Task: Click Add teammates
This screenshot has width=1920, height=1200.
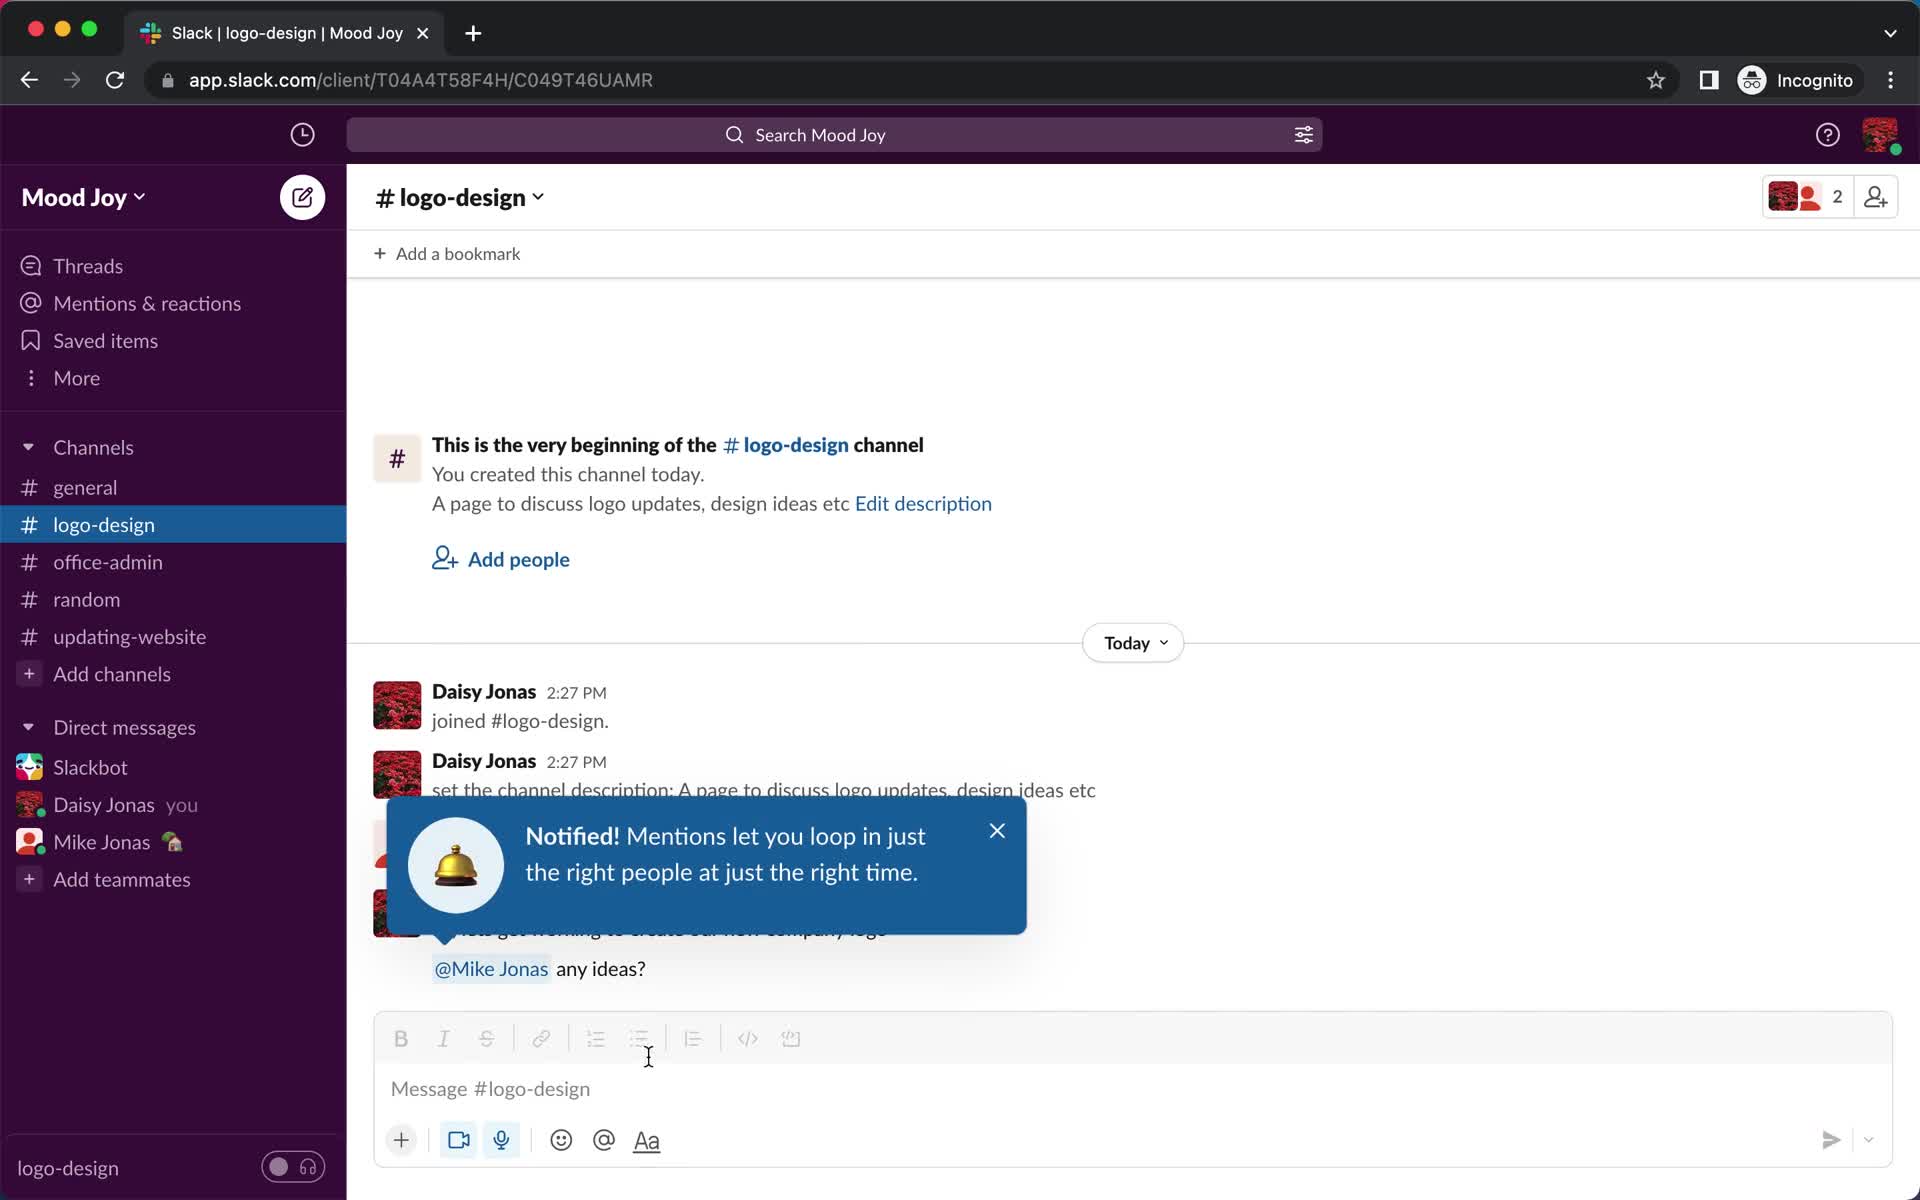Action: (x=173, y=879)
